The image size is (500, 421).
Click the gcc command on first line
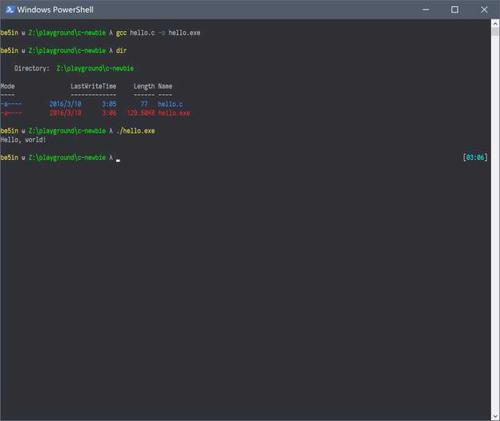pos(121,33)
